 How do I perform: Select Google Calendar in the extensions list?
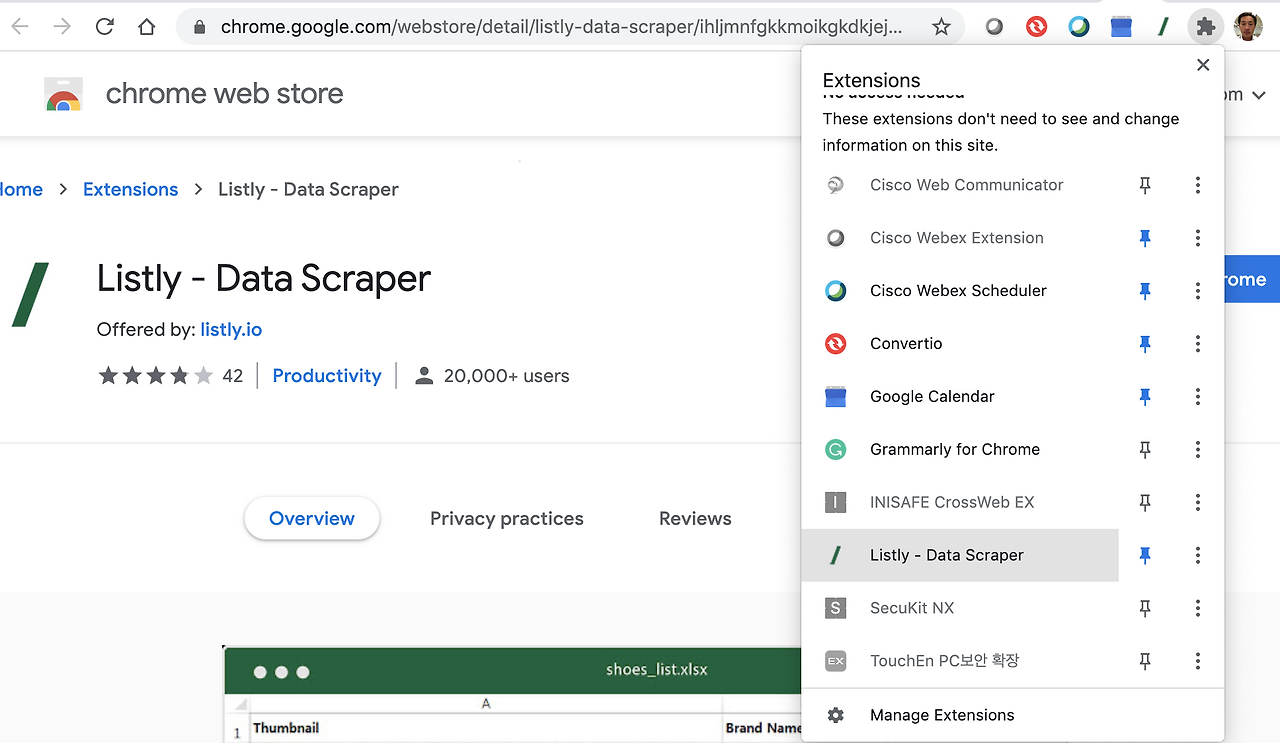click(960, 397)
